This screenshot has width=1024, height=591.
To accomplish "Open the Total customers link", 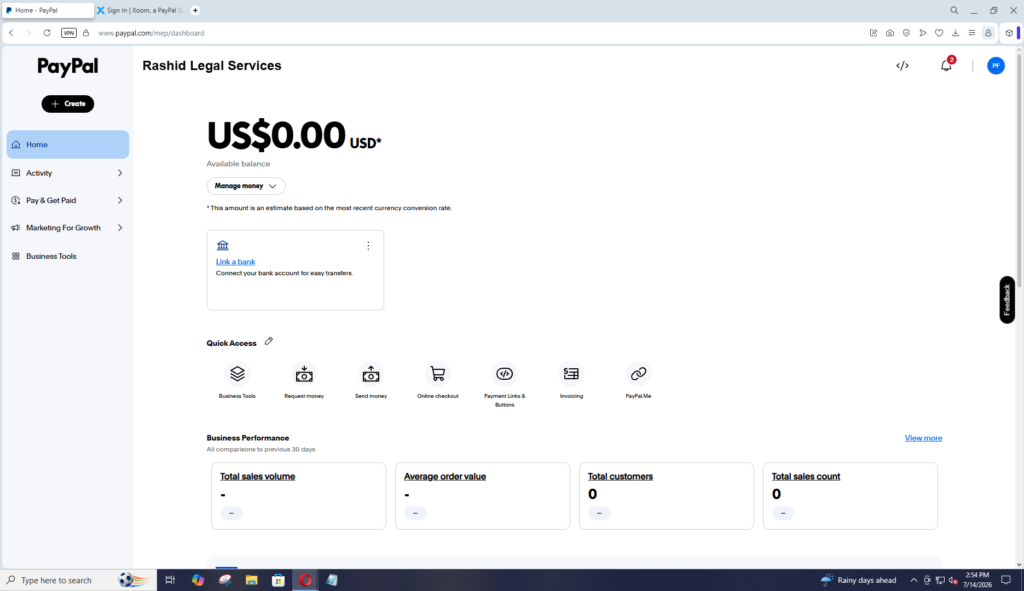I will coord(620,477).
